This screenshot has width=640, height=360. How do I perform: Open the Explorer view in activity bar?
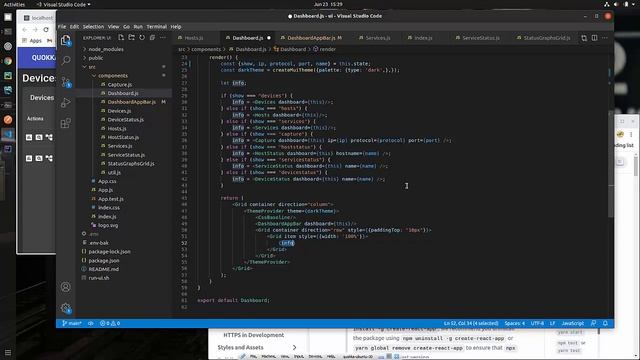click(66, 40)
